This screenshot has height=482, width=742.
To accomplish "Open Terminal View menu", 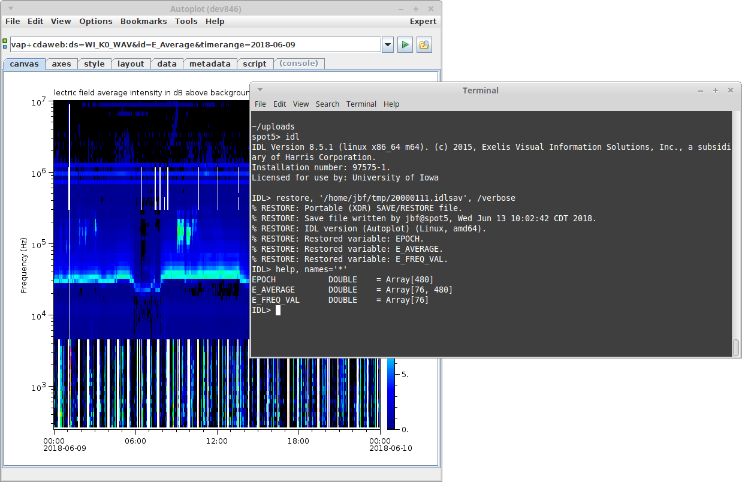I will pos(300,104).
